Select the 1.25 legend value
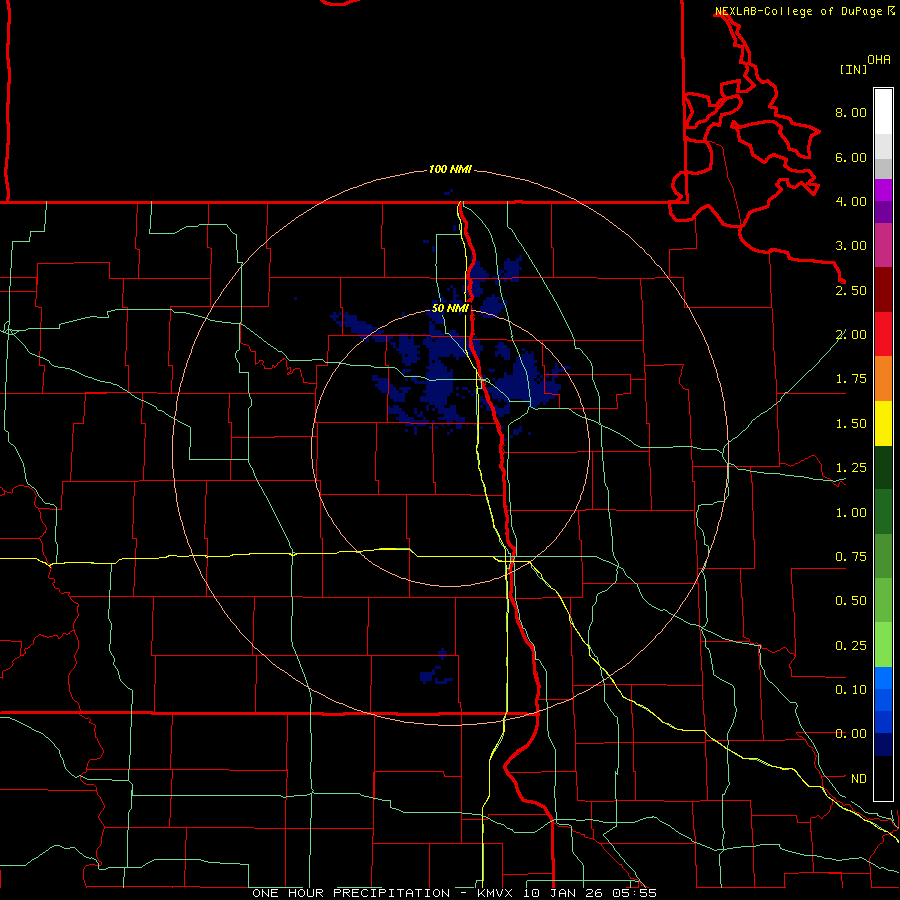The height and width of the screenshot is (900, 900). coord(851,468)
